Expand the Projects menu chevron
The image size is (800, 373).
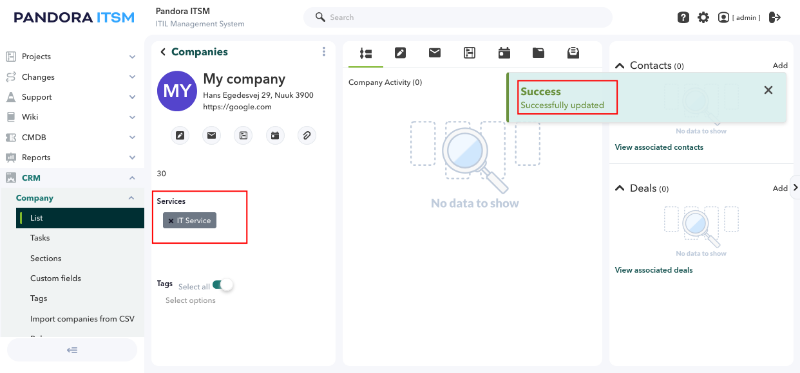pos(132,57)
